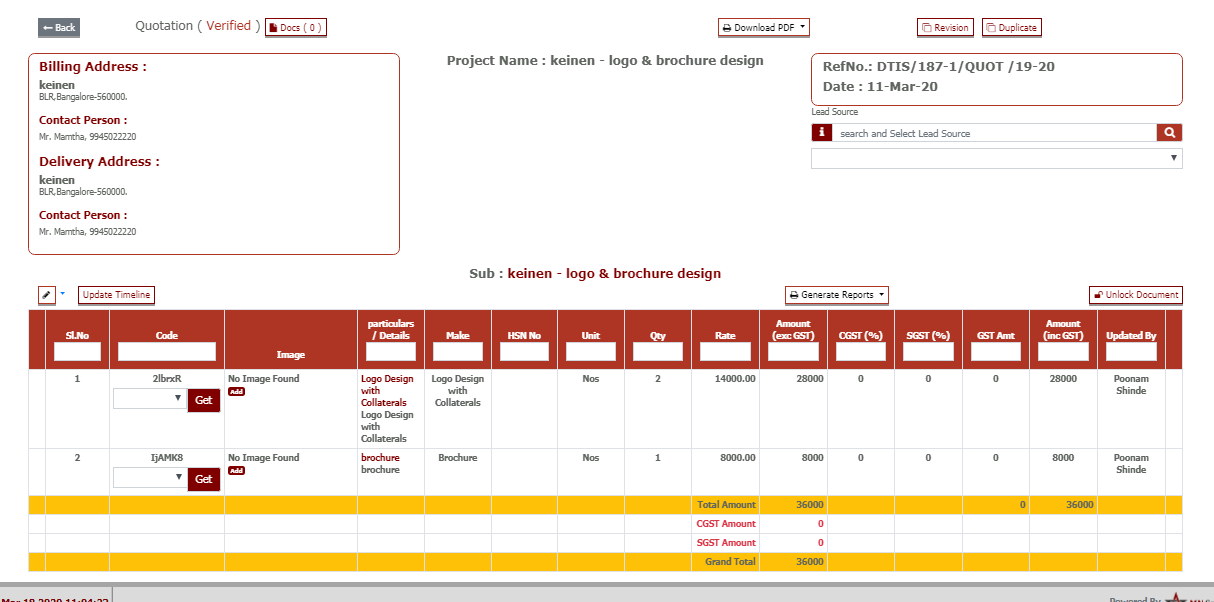Click Get button for code IjAMK8
Viewport: 1214px width, 602px height.
204,479
